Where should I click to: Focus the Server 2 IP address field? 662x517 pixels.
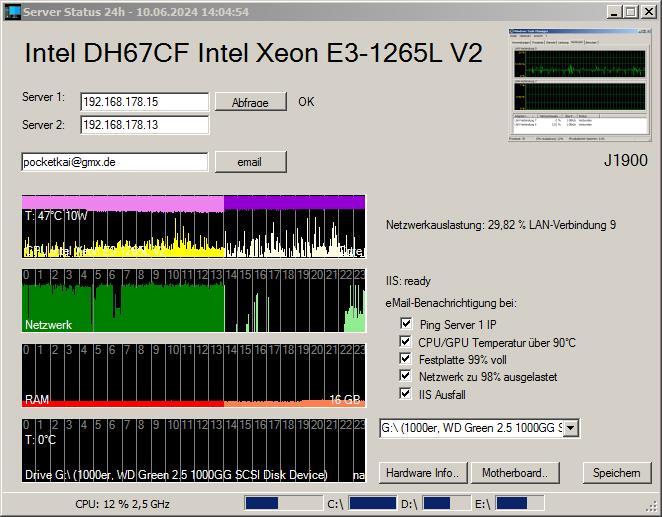[x=144, y=125]
